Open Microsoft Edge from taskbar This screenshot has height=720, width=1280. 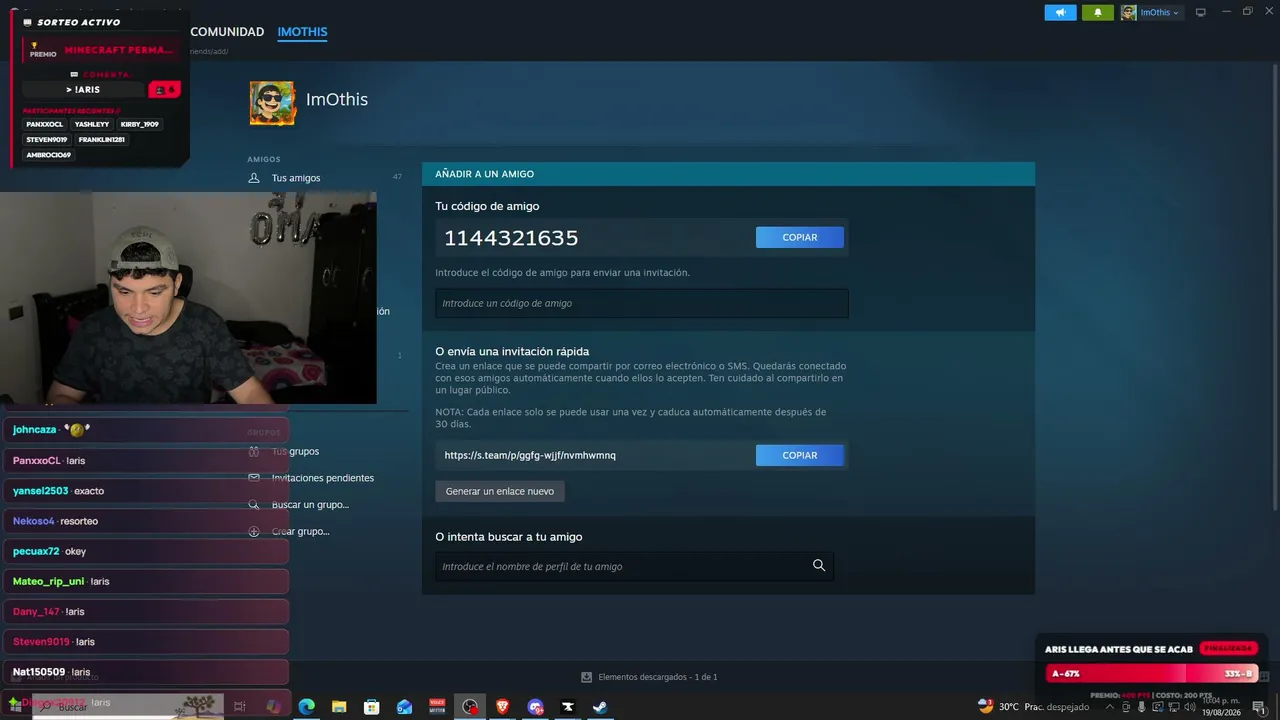pos(306,707)
